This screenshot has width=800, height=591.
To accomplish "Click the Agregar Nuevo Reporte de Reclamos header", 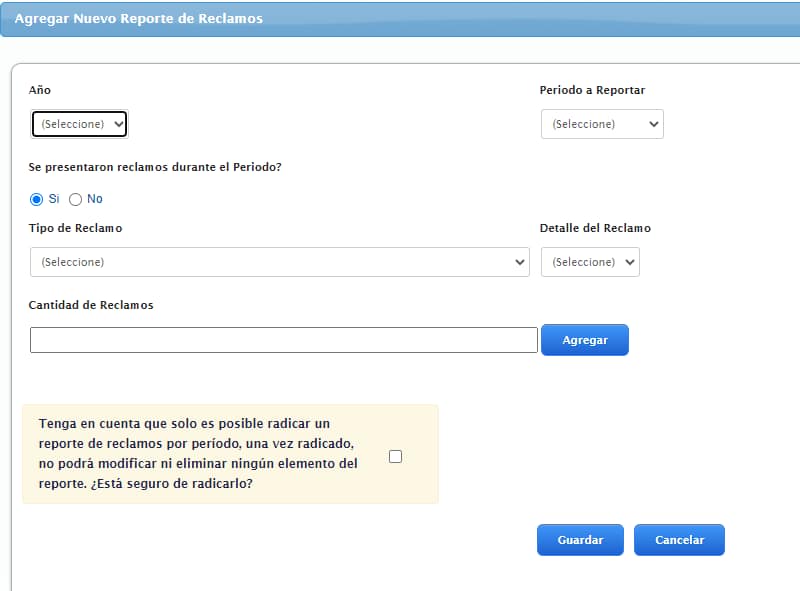I will click(139, 19).
